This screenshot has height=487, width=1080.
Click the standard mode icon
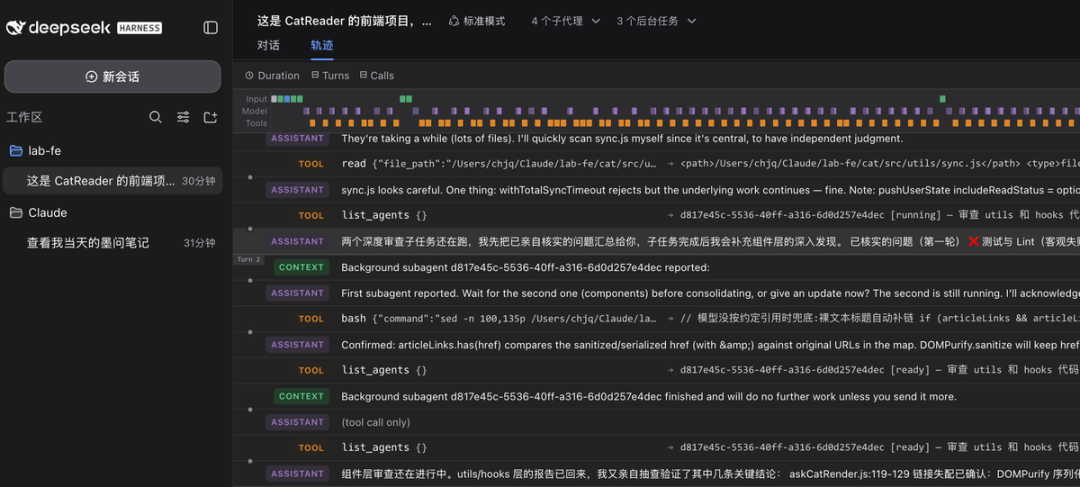[x=454, y=21]
